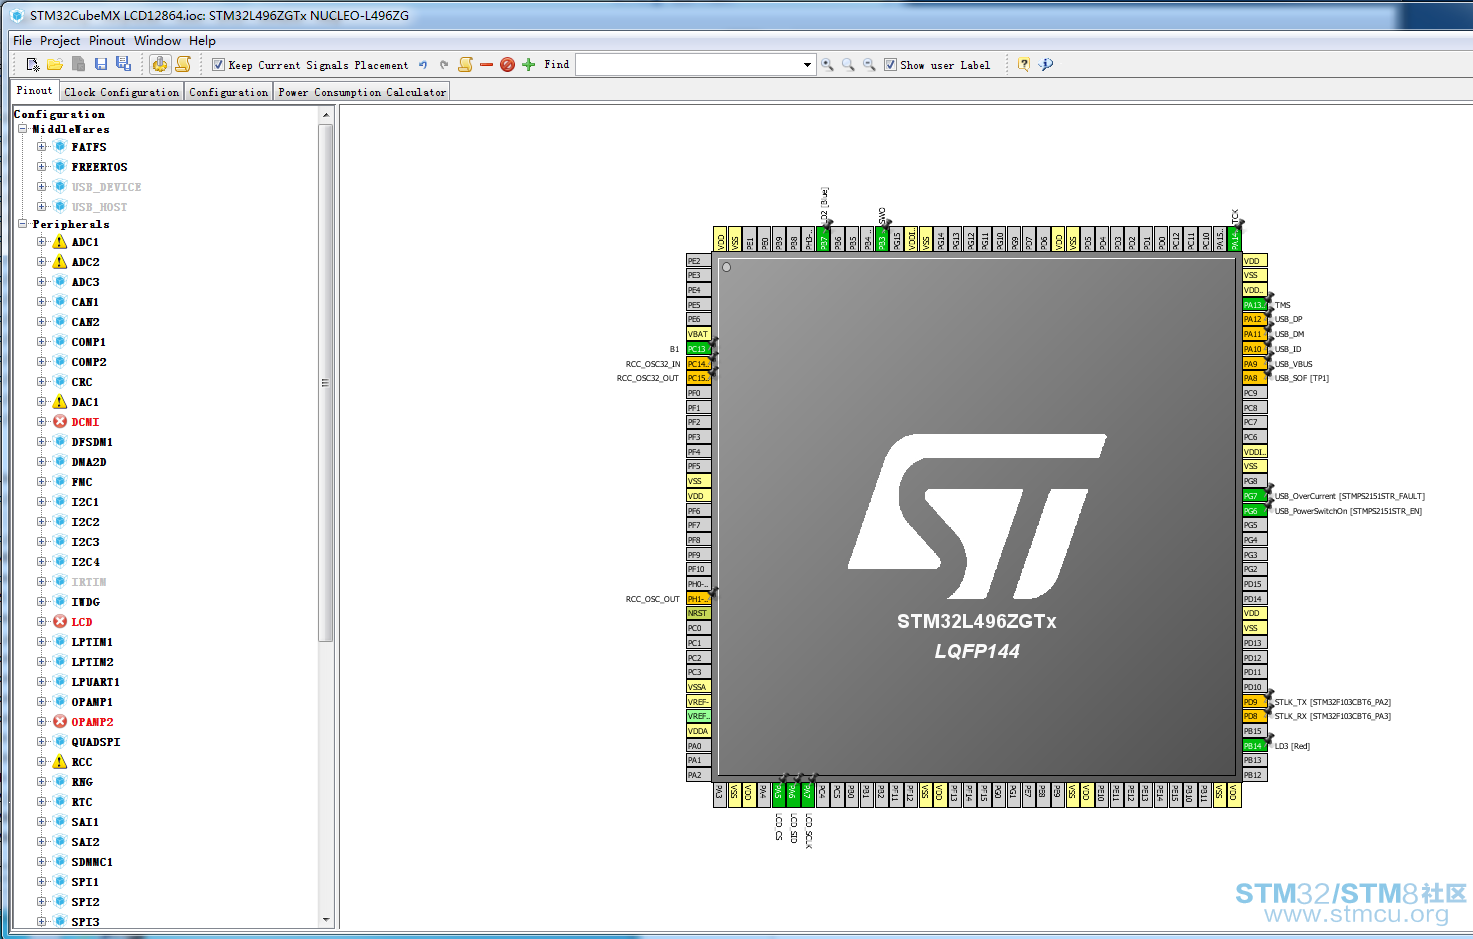The height and width of the screenshot is (939, 1473).
Task: Select the RTC peripheral row
Action: [81, 802]
